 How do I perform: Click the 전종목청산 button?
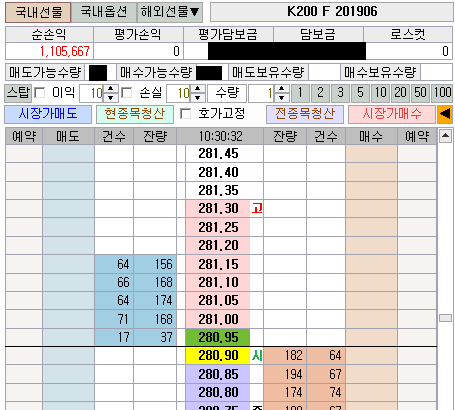click(305, 114)
